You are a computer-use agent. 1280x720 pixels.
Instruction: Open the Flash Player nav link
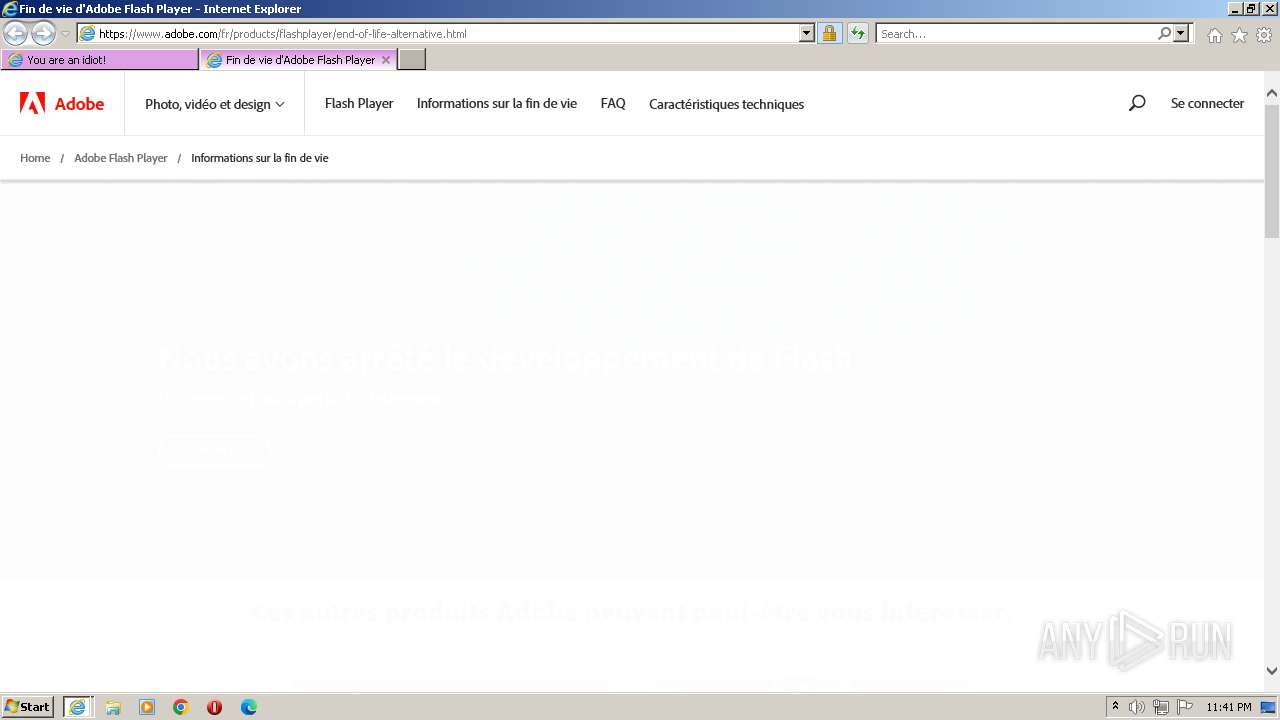359,103
